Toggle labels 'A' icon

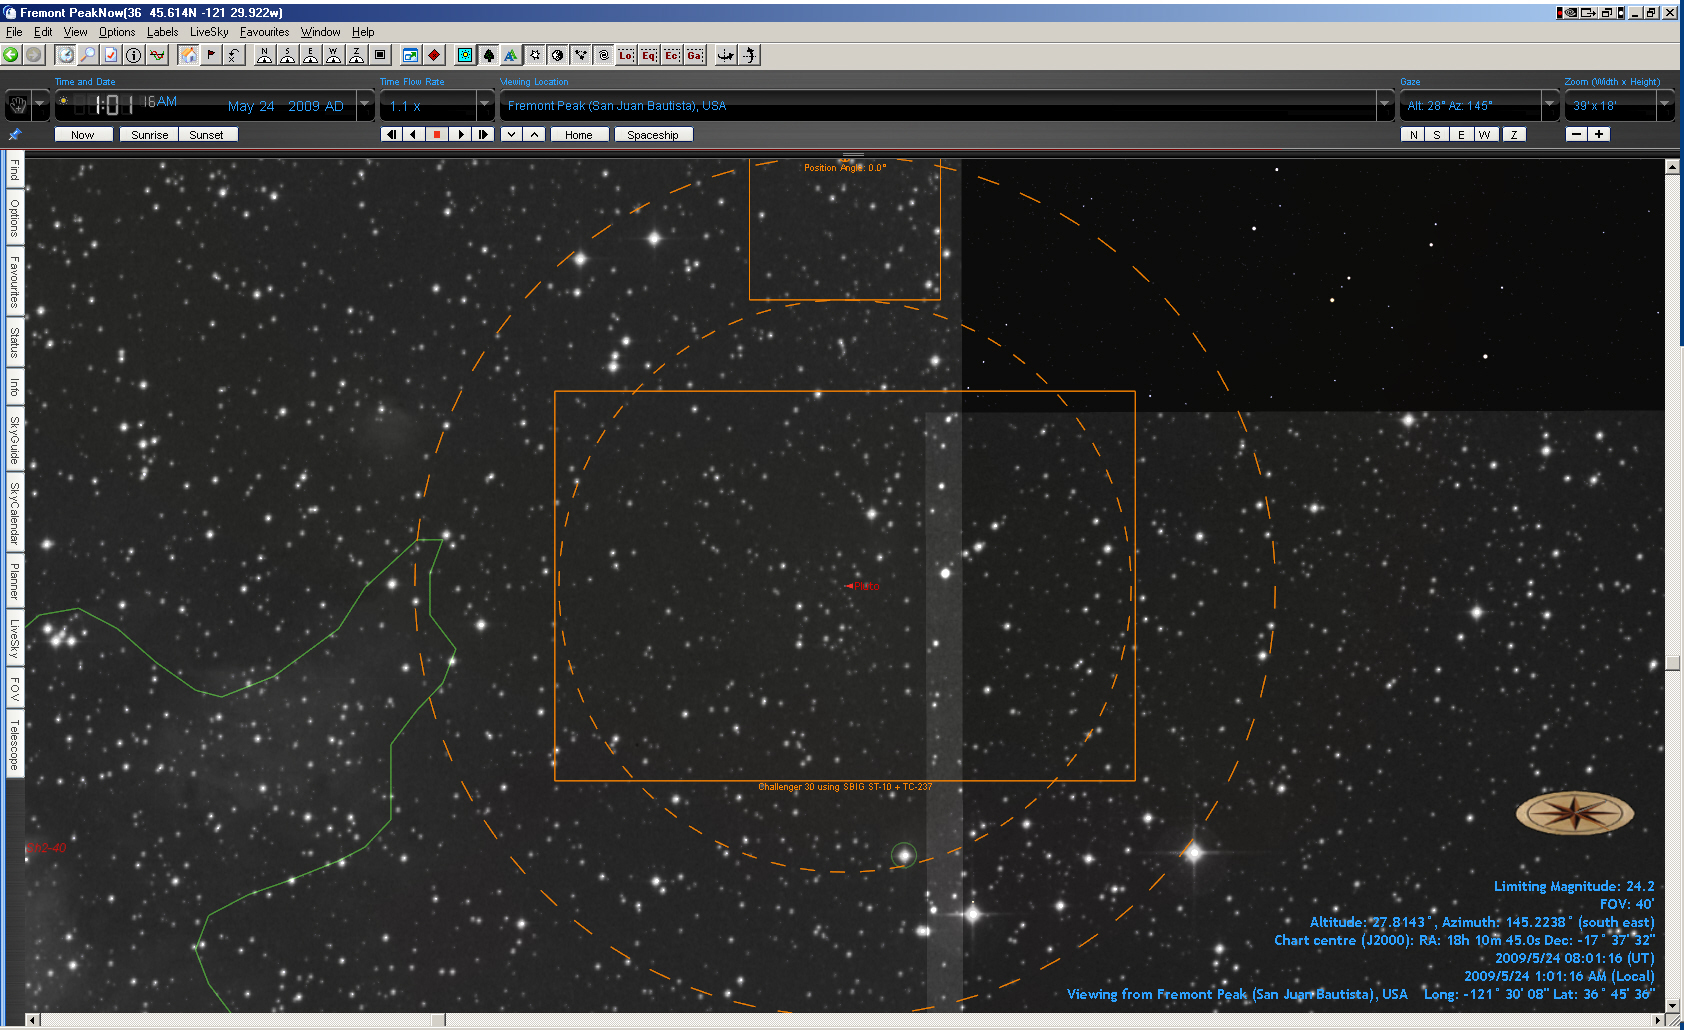pos(511,55)
